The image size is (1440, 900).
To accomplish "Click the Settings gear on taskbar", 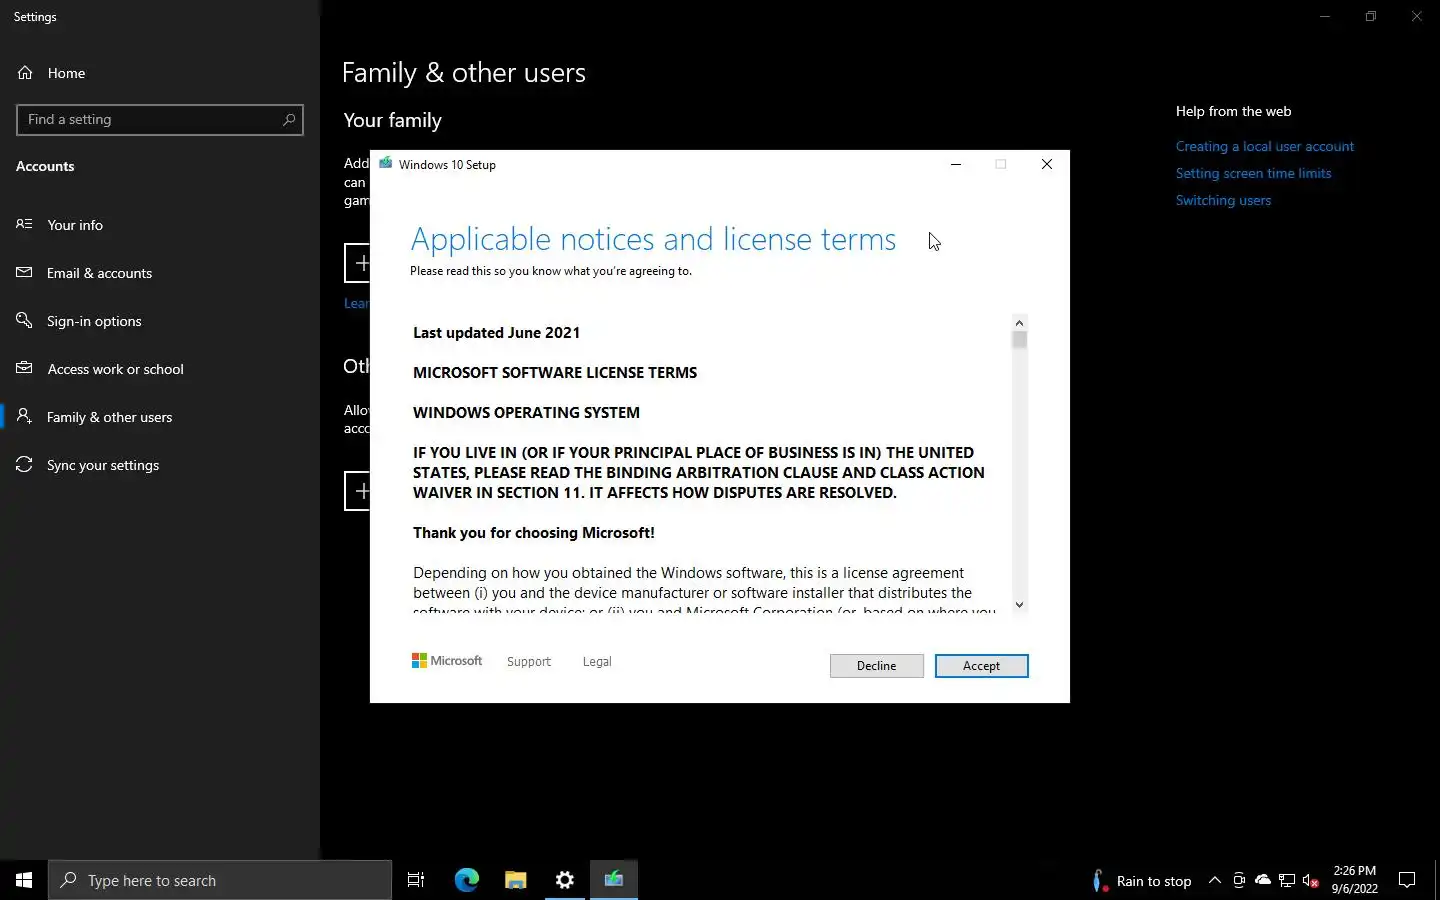I will point(565,880).
